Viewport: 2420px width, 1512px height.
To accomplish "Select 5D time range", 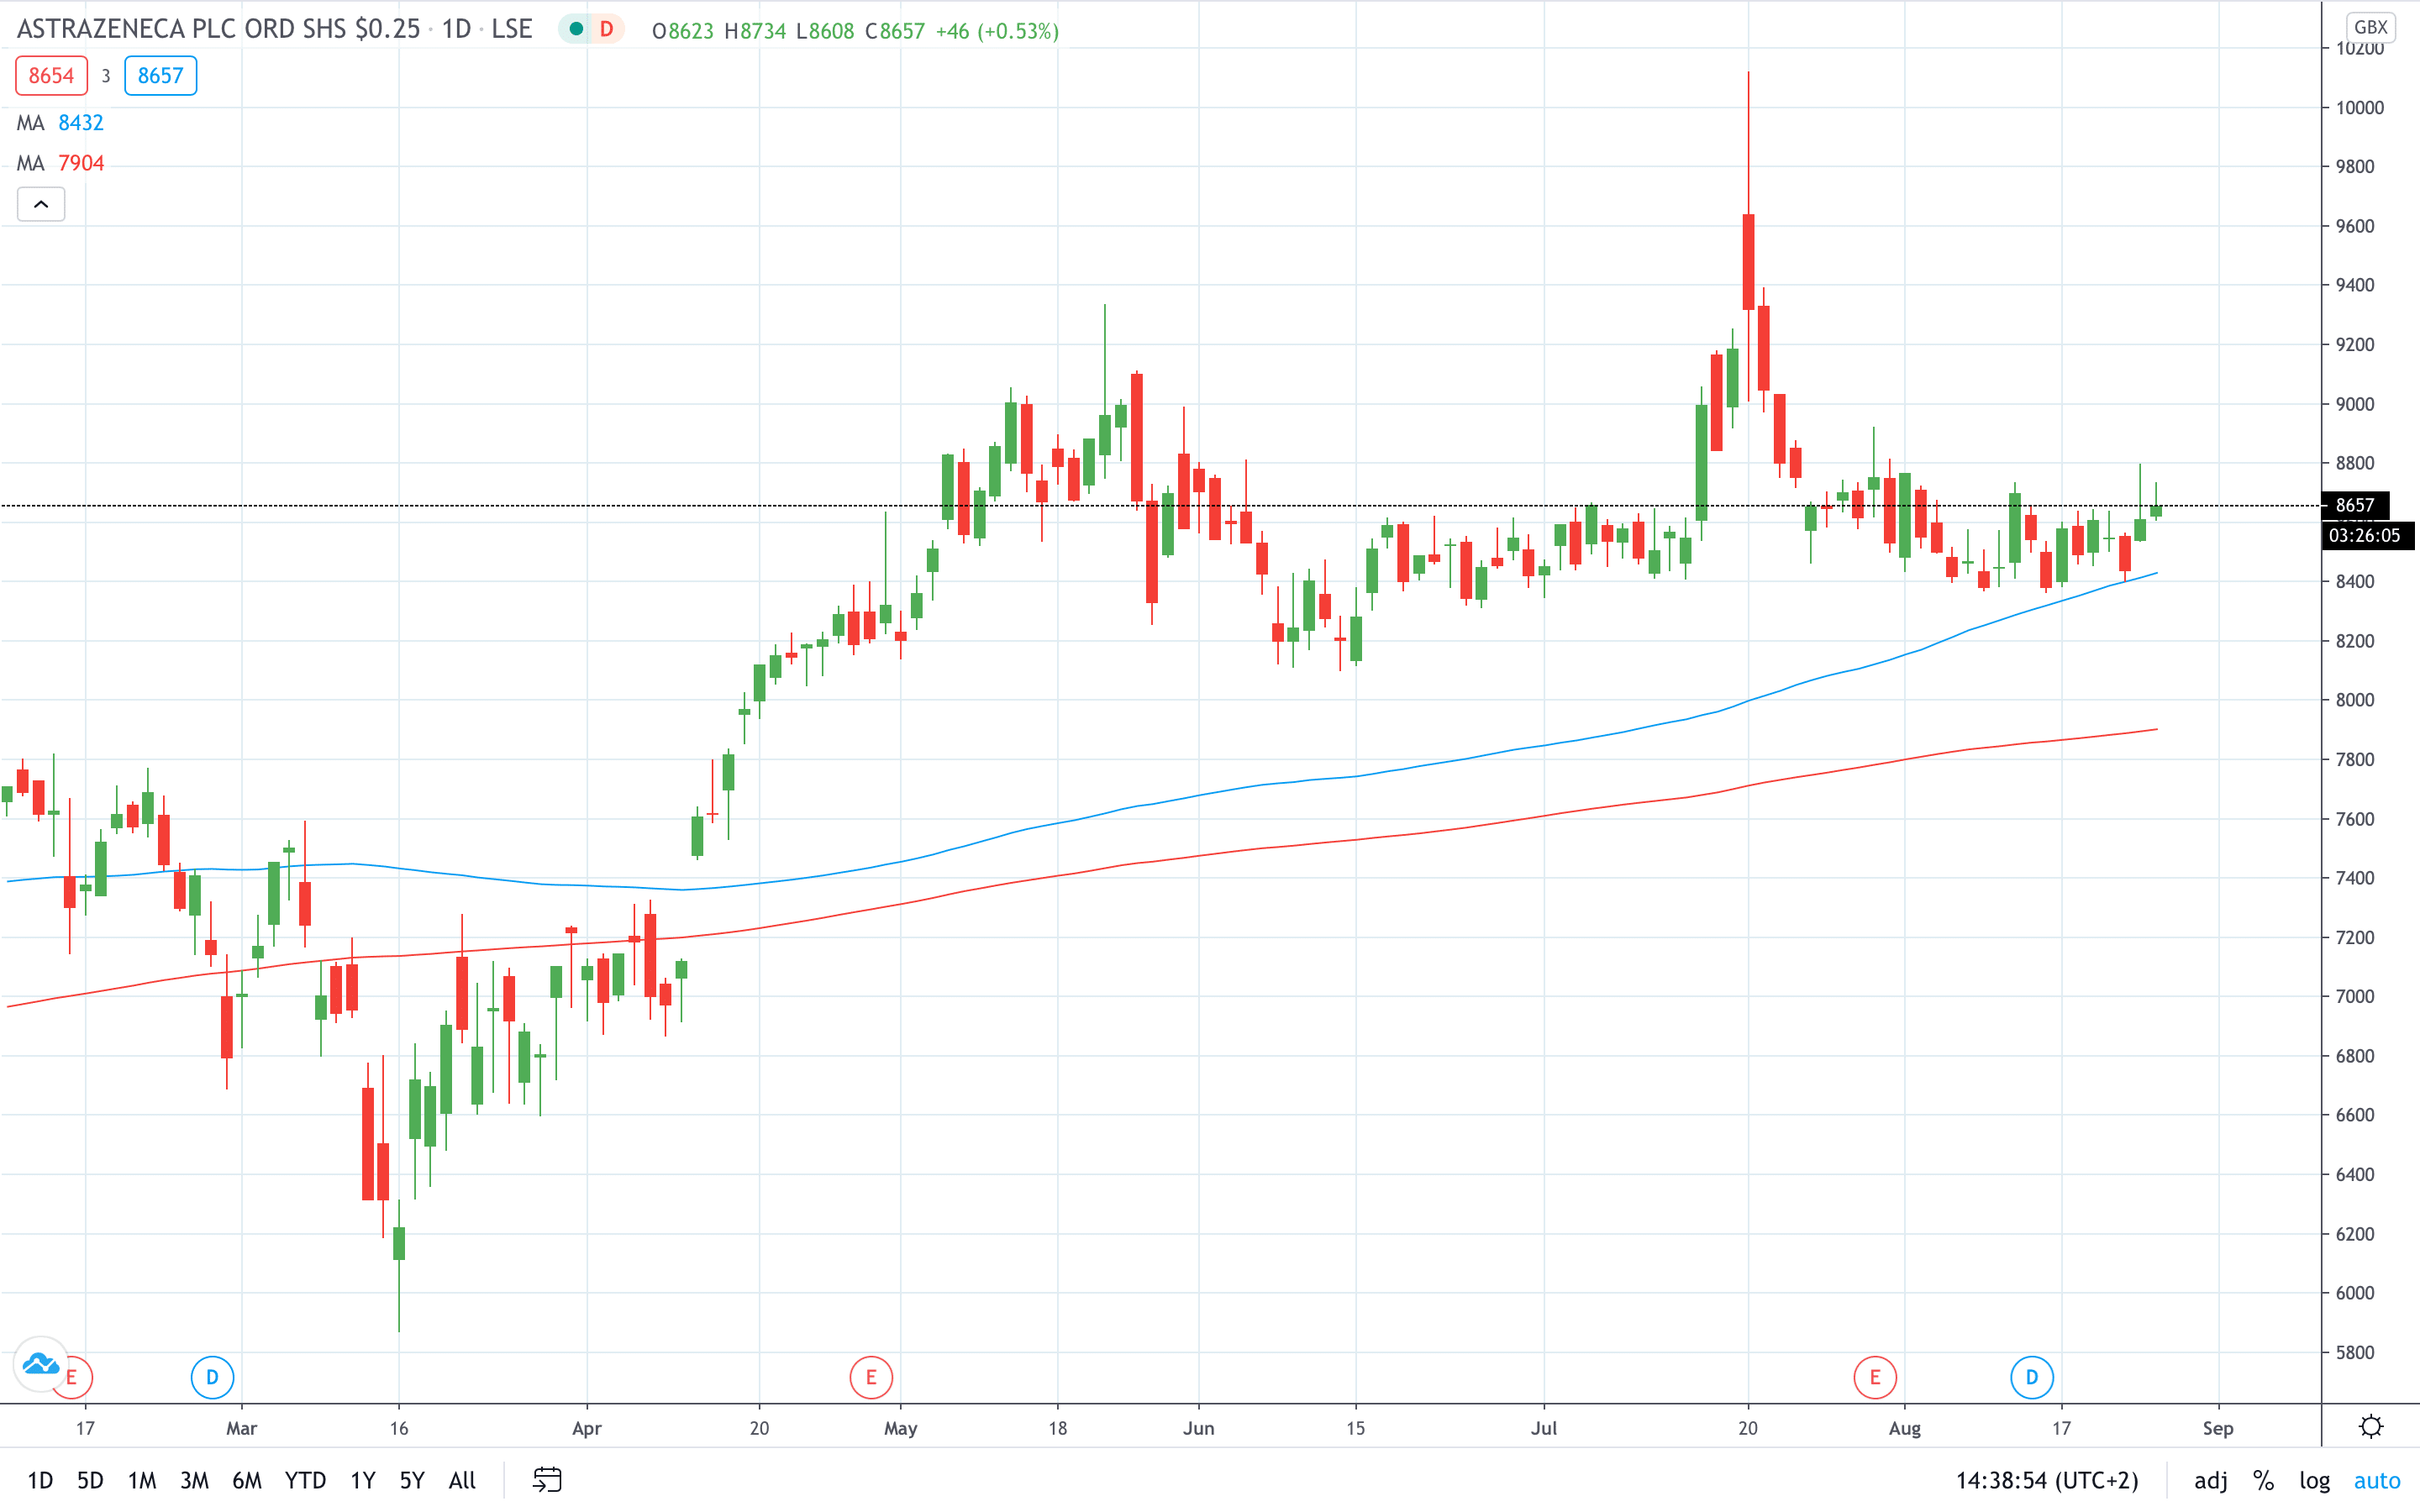I will click(x=90, y=1480).
